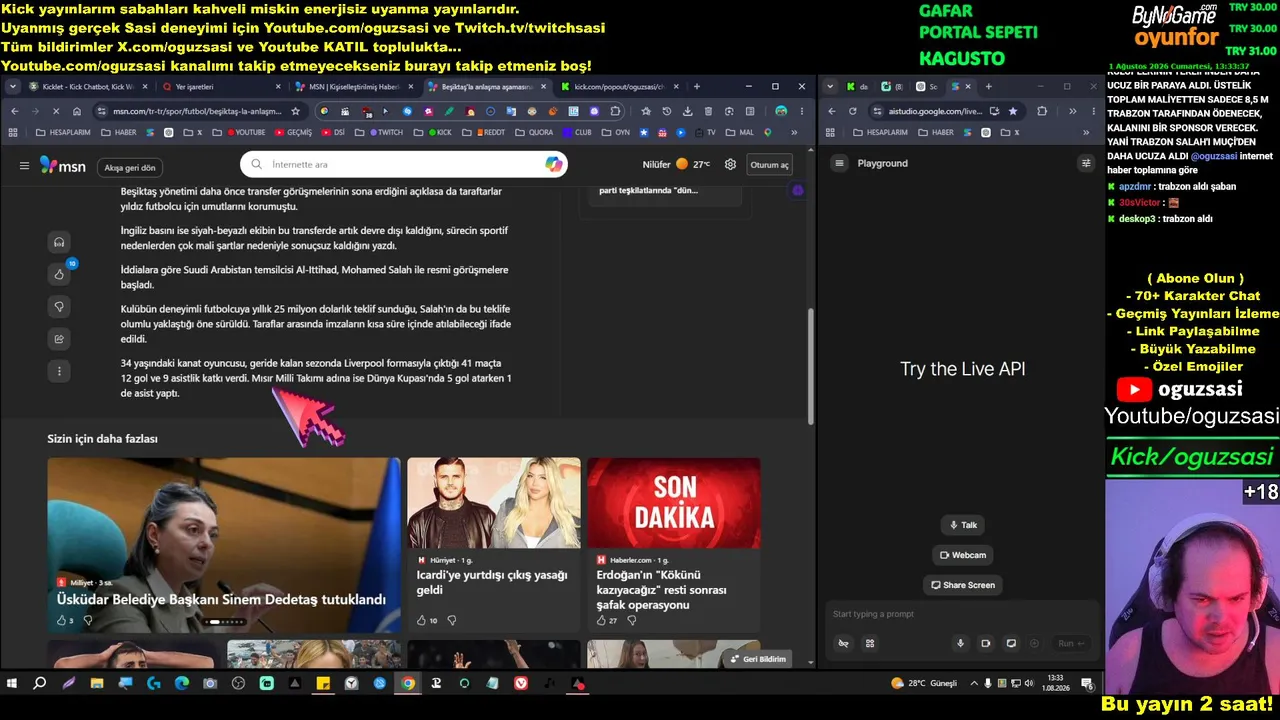
Task: Listen to the article with headphones icon
Action: 59,242
